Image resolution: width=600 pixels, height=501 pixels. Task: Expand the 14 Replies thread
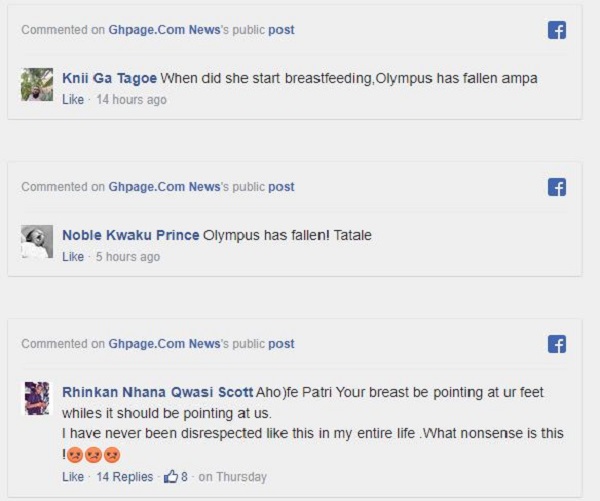coord(125,477)
